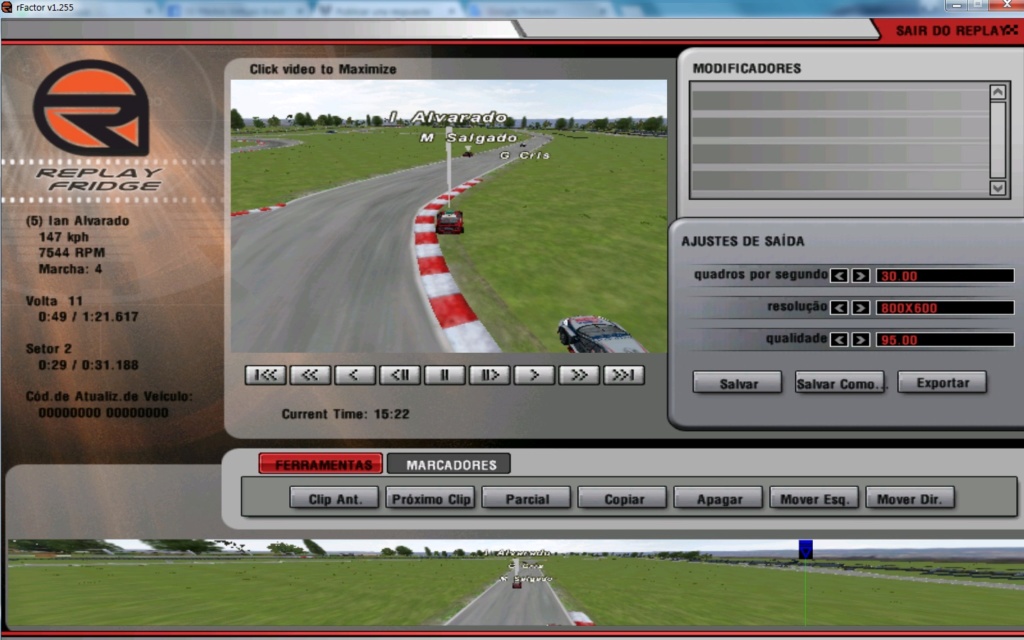This screenshot has height=640, width=1024.
Task: Fast forward the replay with the double arrow
Action: click(x=579, y=375)
